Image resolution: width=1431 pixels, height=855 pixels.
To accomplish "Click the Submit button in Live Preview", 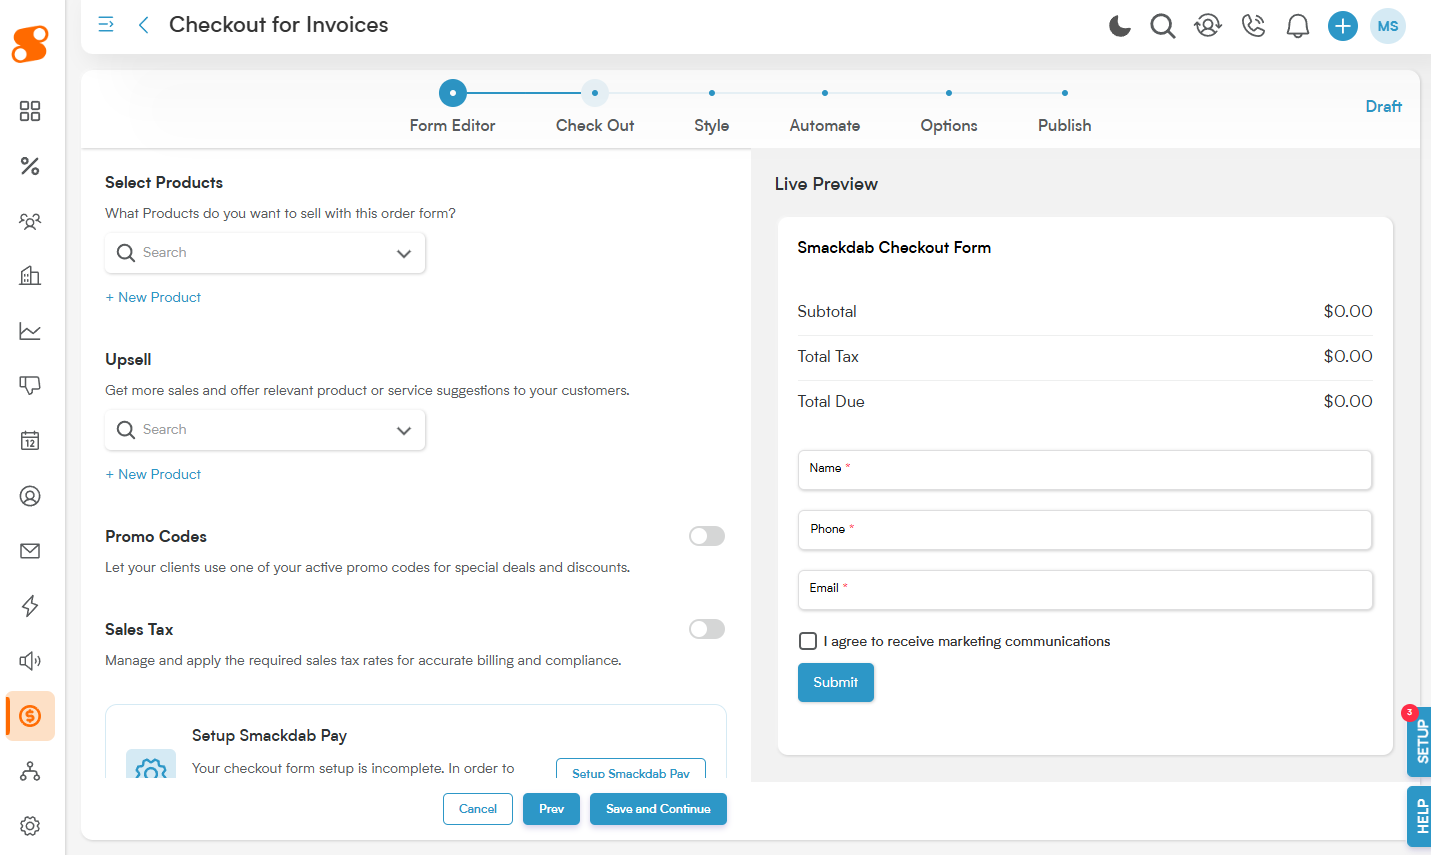I will [836, 682].
